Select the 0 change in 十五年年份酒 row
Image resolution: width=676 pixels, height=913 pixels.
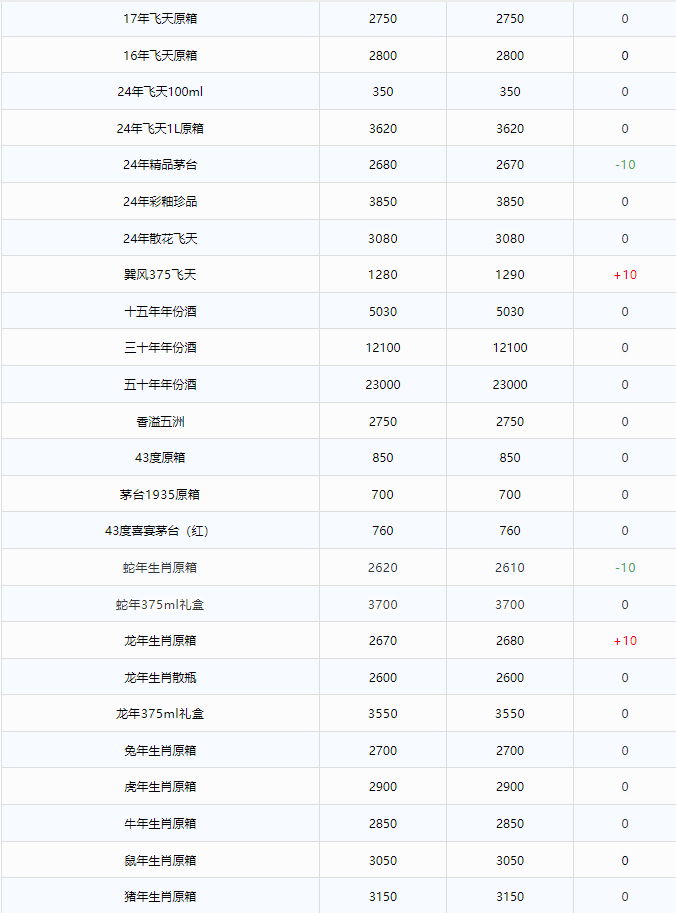pyautogui.click(x=625, y=312)
